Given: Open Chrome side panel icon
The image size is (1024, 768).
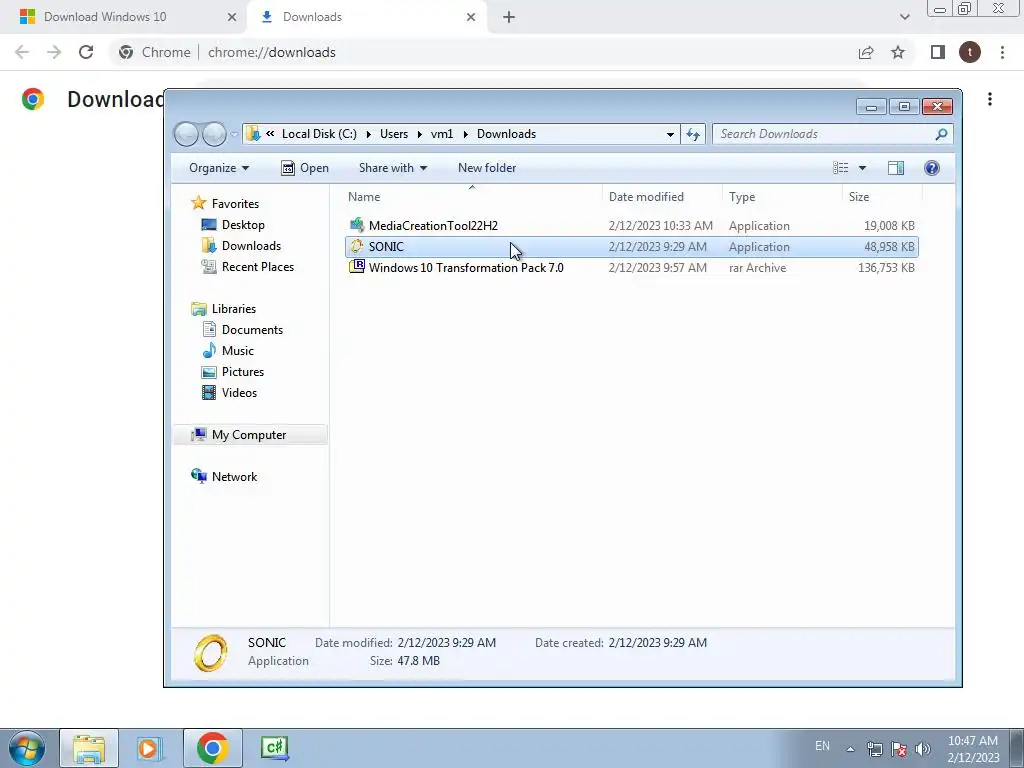Looking at the screenshot, I should 938,52.
